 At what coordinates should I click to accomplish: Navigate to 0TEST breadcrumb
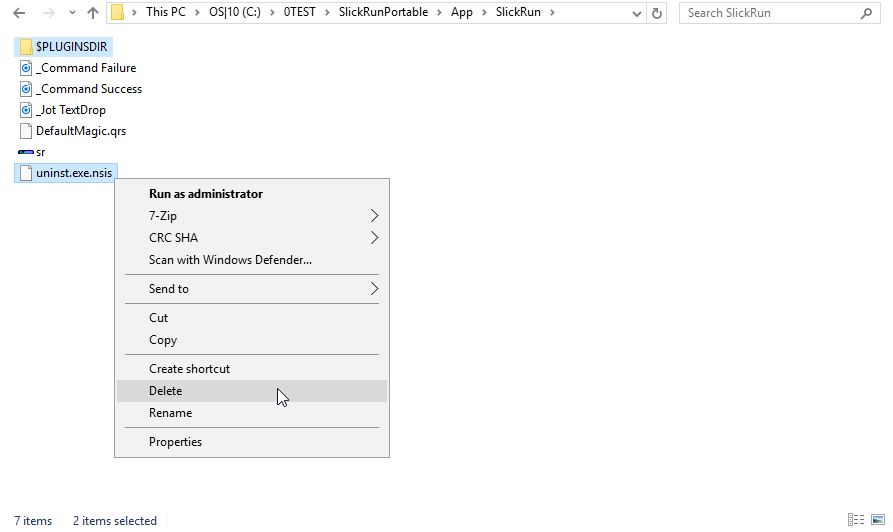tap(300, 12)
